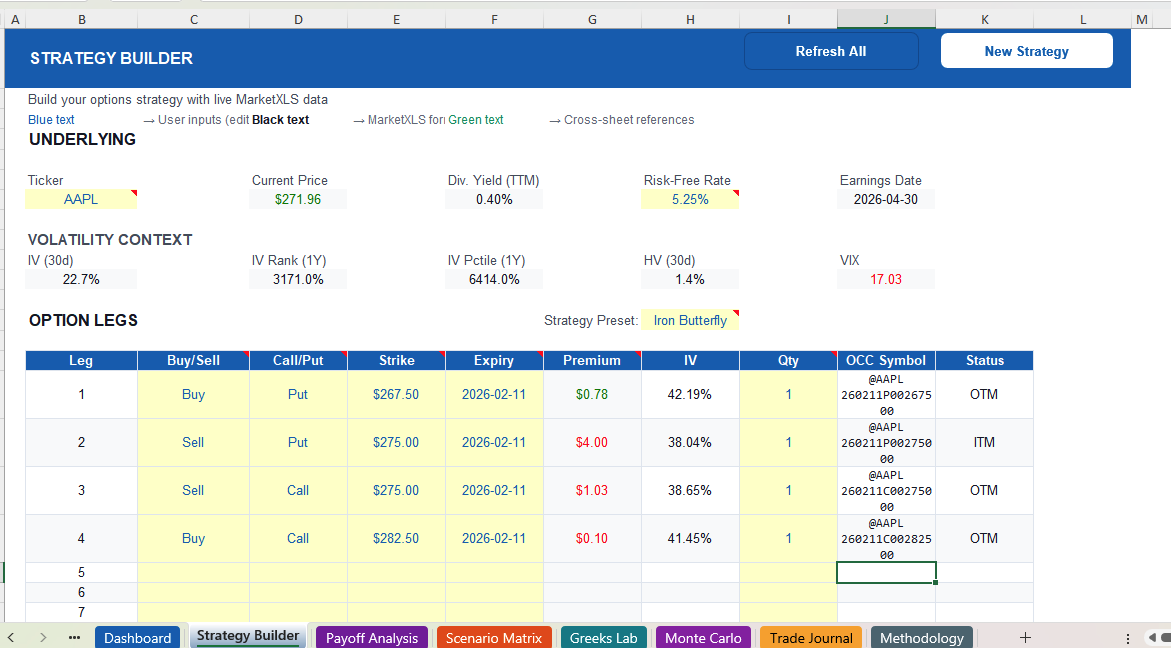Open the Monte Carlo sheet
This screenshot has width=1171, height=648.
703,637
